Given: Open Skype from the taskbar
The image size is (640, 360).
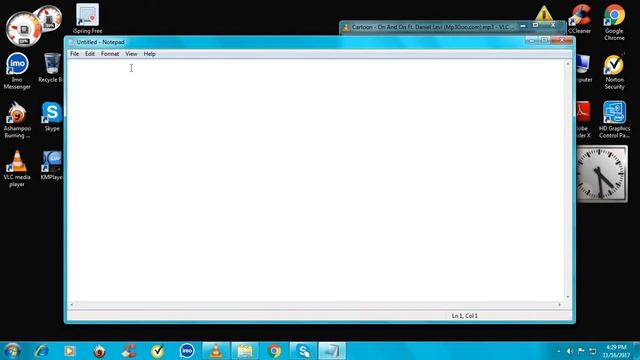Looking at the screenshot, I should 303,351.
